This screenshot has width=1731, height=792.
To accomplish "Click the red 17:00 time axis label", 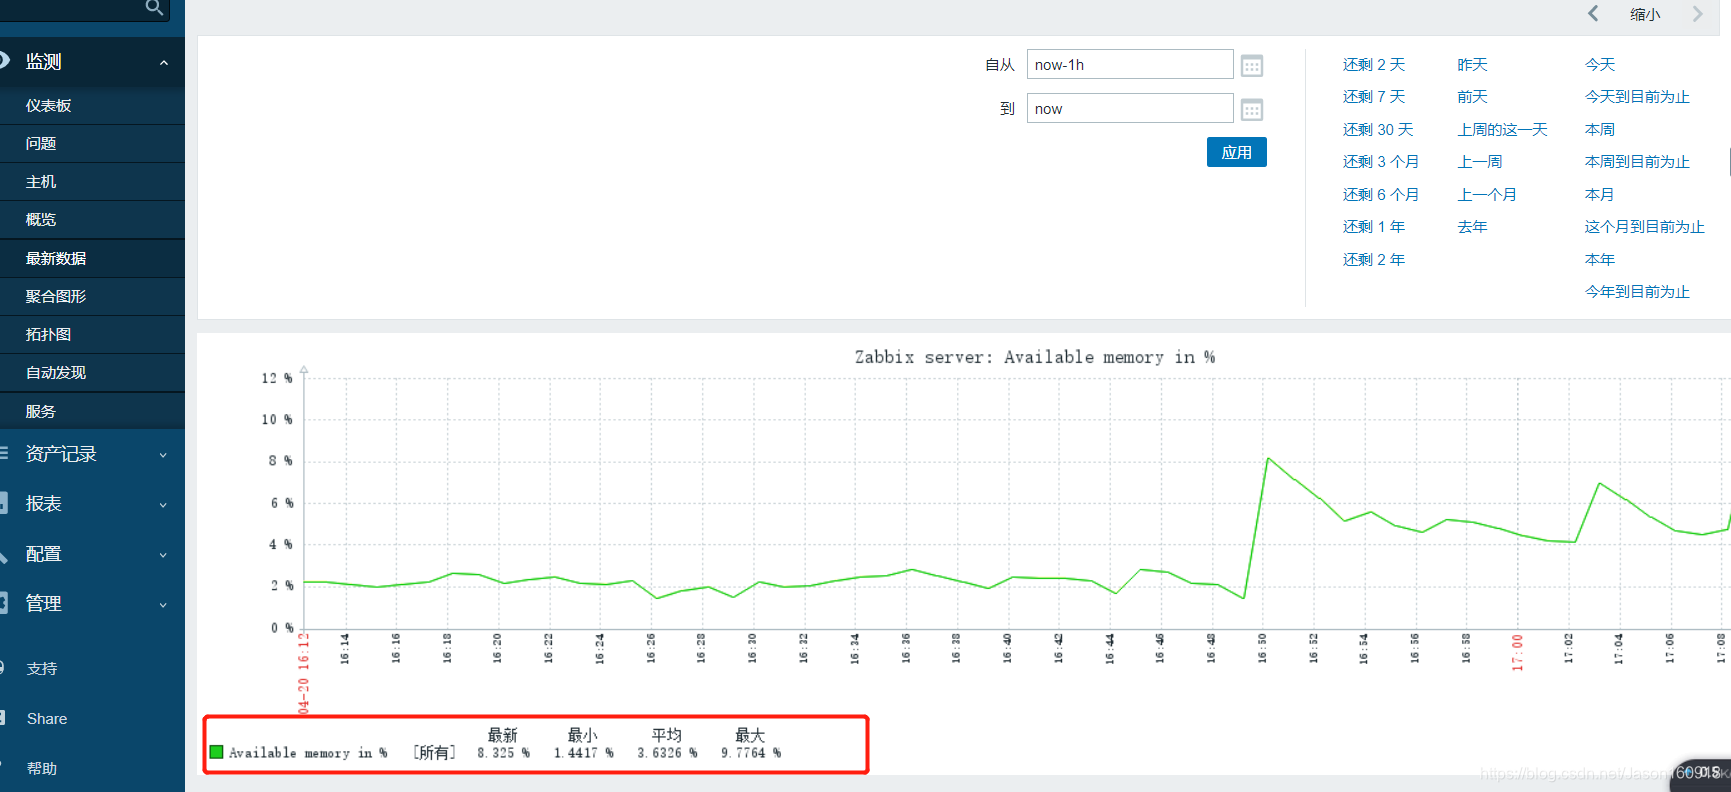I will point(1517,652).
